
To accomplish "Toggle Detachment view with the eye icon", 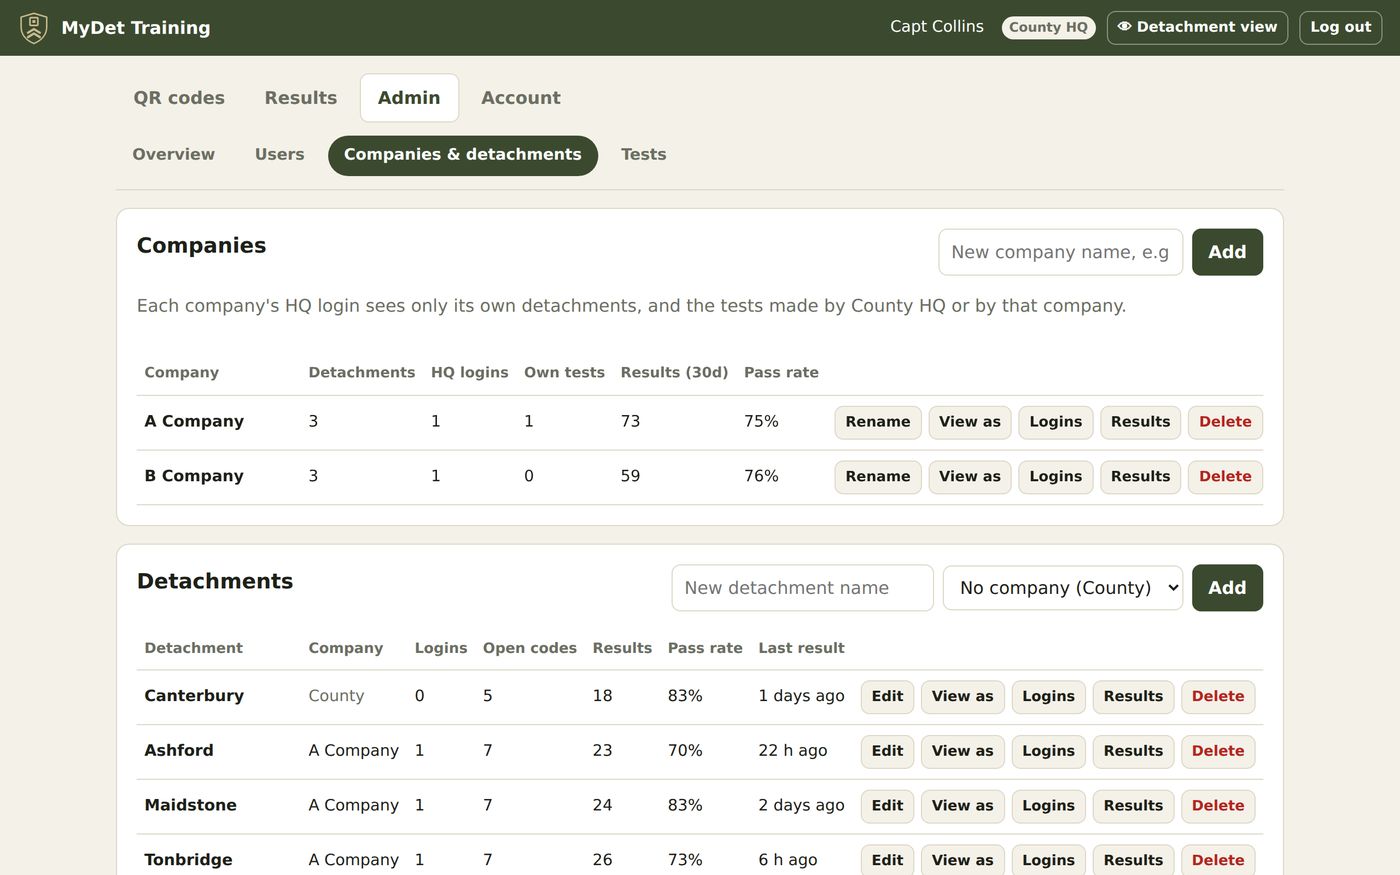I will click(x=1197, y=28).
